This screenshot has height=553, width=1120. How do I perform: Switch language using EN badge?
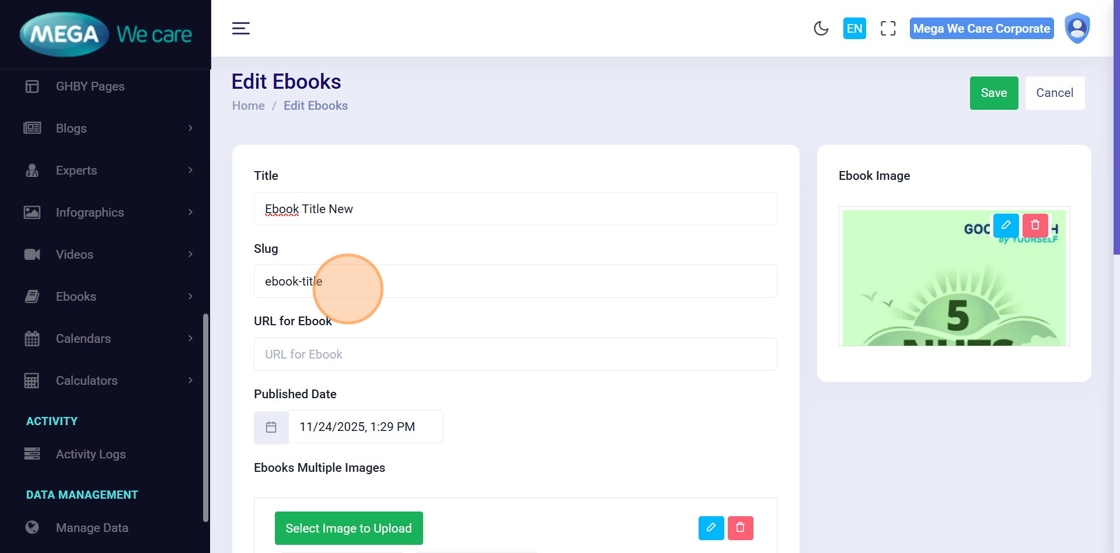pyautogui.click(x=854, y=29)
